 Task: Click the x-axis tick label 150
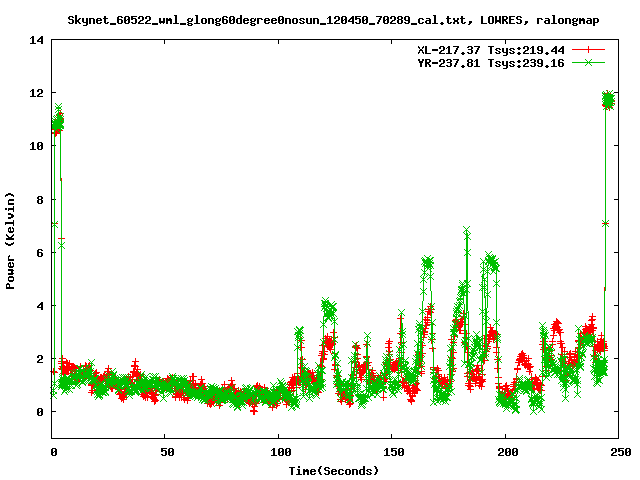point(394,452)
